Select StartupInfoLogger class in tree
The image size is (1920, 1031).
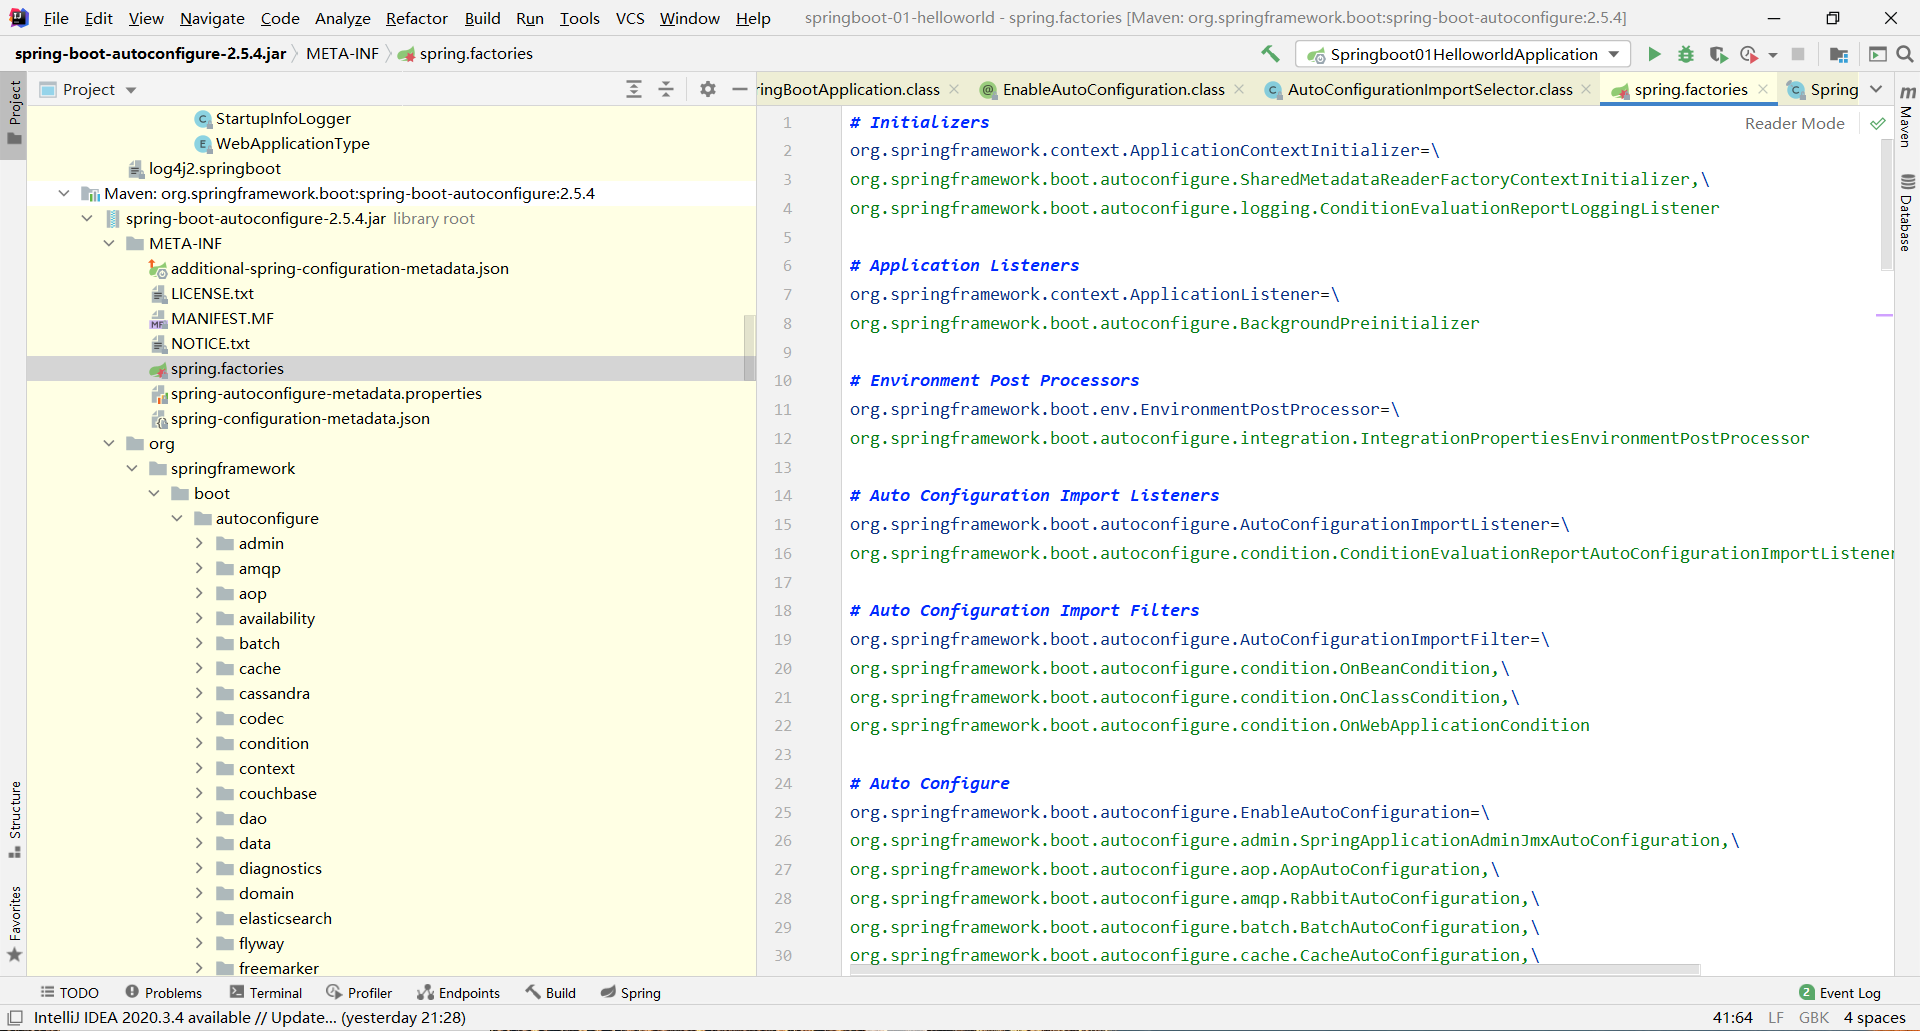(283, 118)
